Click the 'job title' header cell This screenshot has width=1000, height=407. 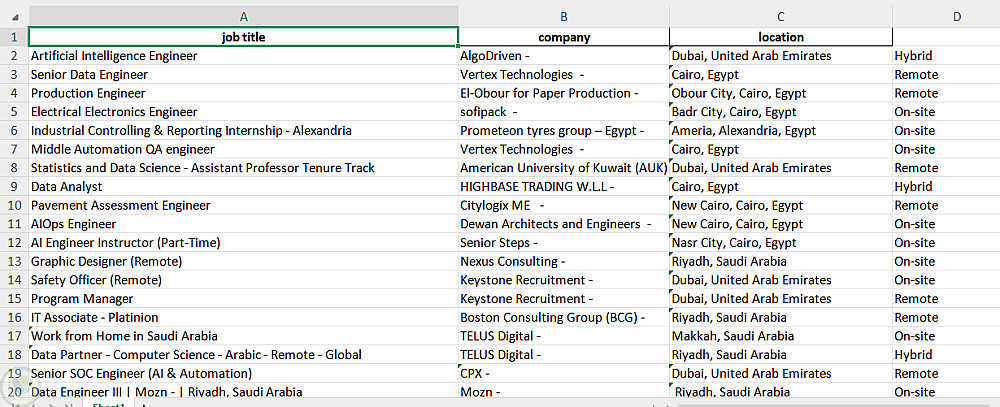coord(244,37)
